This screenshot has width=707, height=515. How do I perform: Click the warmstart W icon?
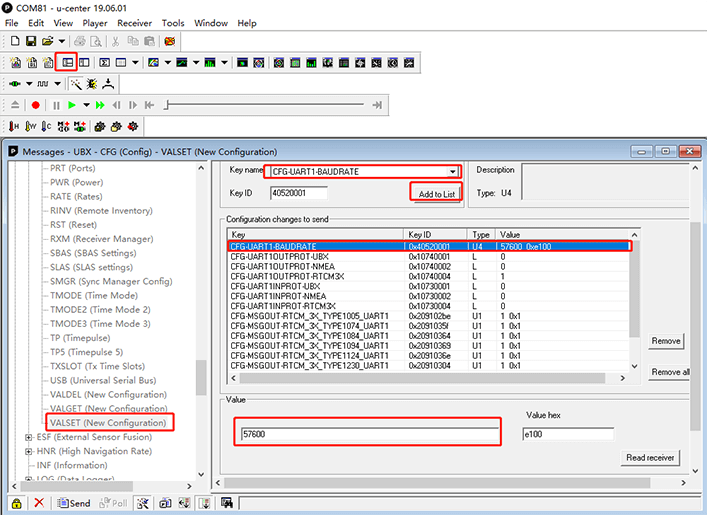tap(30, 127)
